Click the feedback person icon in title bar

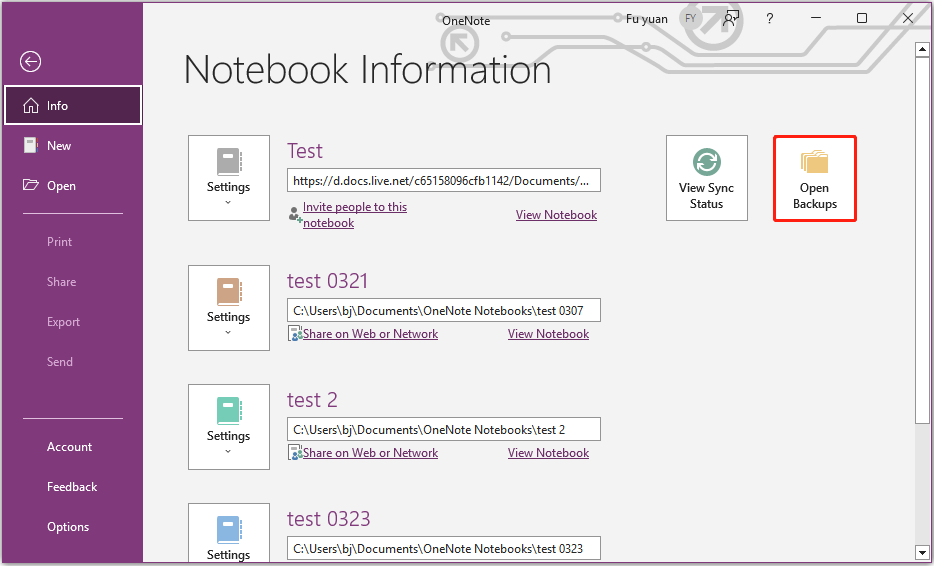730,18
